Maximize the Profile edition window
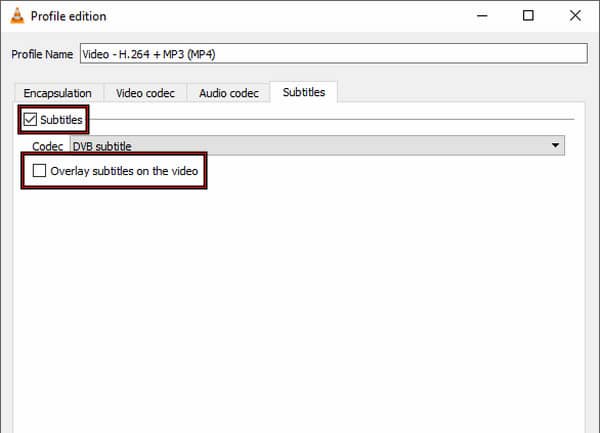 528,16
